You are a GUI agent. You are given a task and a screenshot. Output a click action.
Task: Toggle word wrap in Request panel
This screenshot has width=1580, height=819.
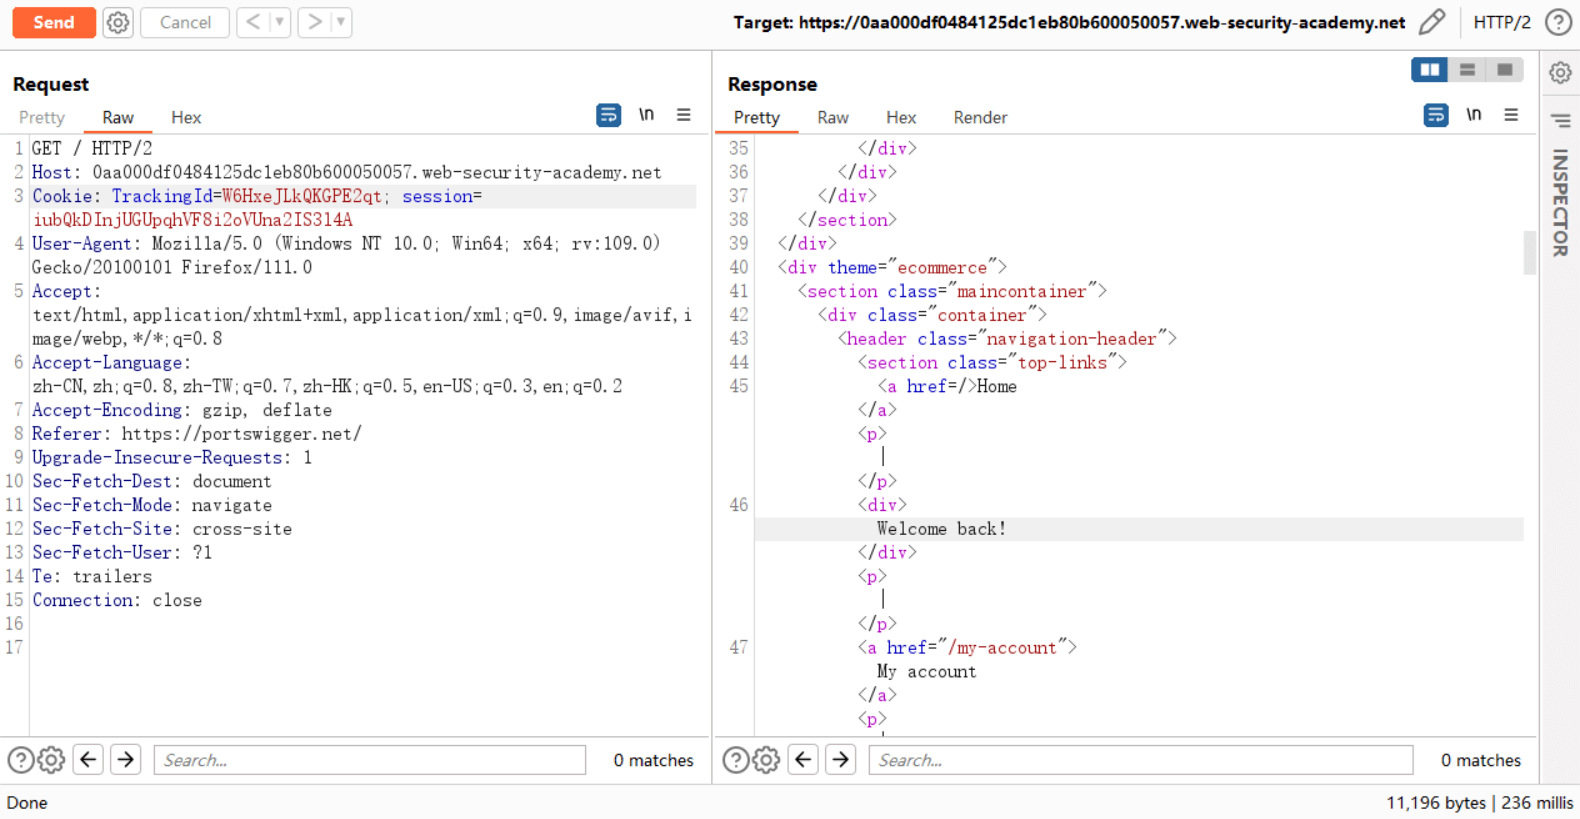(x=608, y=115)
